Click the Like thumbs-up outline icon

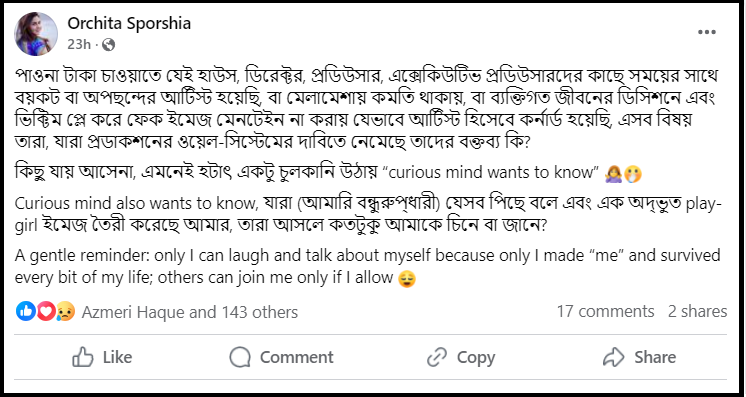(x=83, y=357)
